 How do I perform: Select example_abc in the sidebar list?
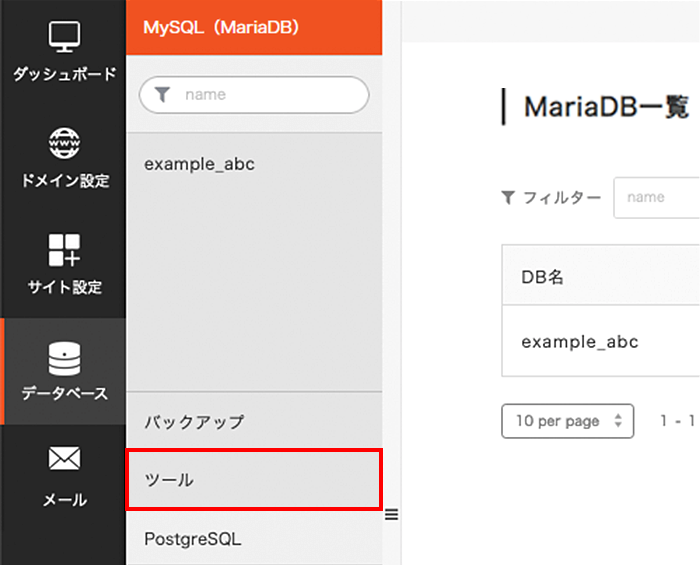pyautogui.click(x=199, y=164)
